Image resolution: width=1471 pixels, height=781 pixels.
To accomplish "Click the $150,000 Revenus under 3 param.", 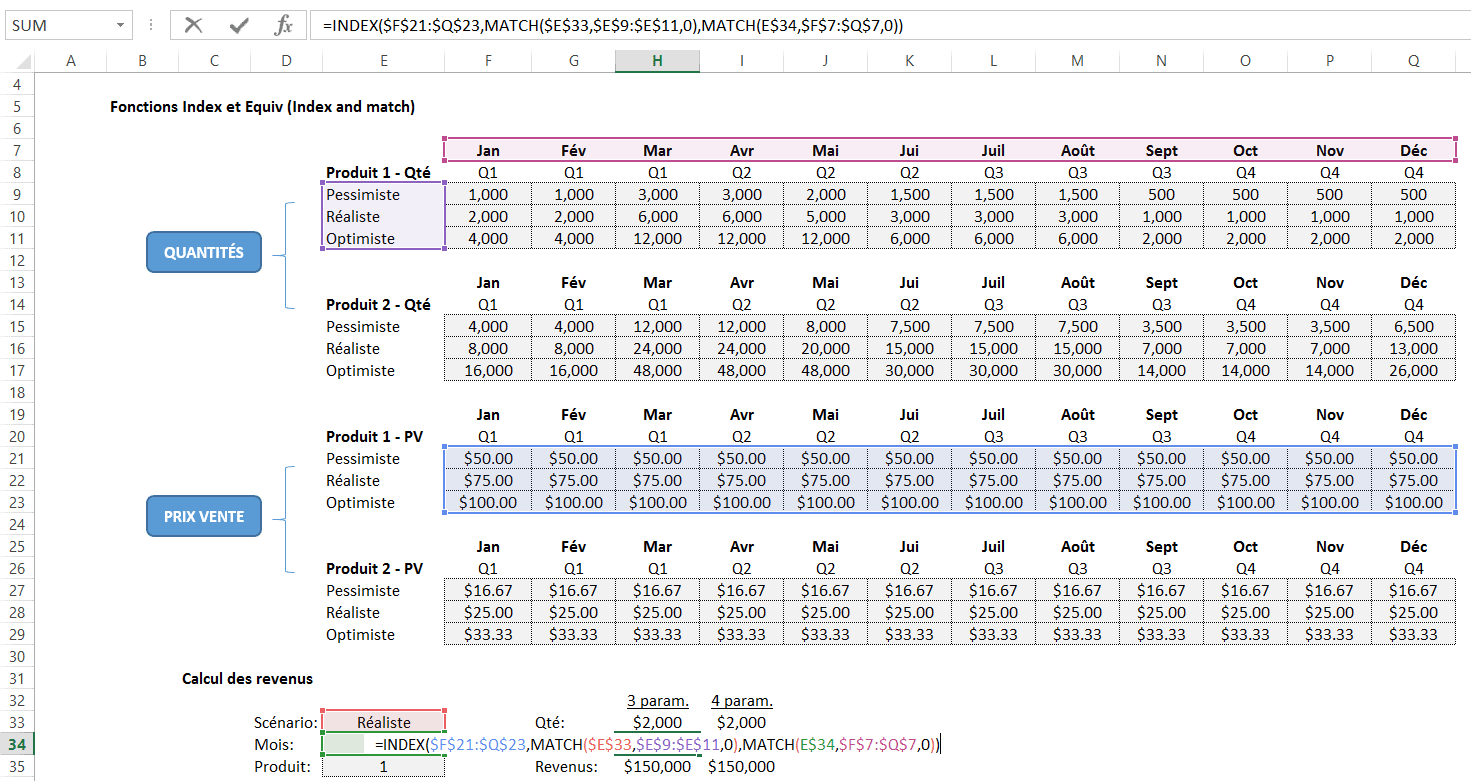I will 657,766.
